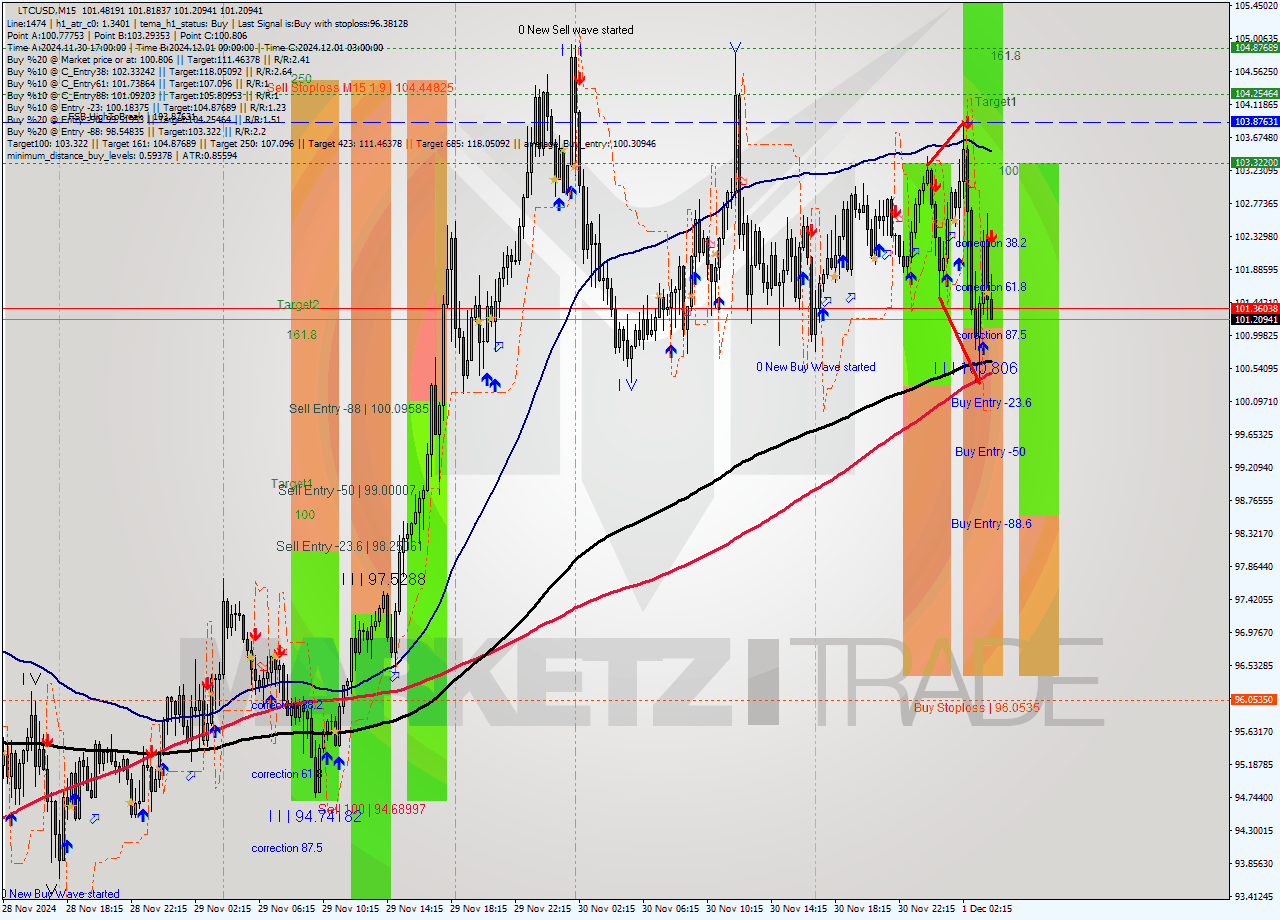This screenshot has width=1280, height=920.
Task: Select the green 'Target2' label
Action: [x=298, y=303]
